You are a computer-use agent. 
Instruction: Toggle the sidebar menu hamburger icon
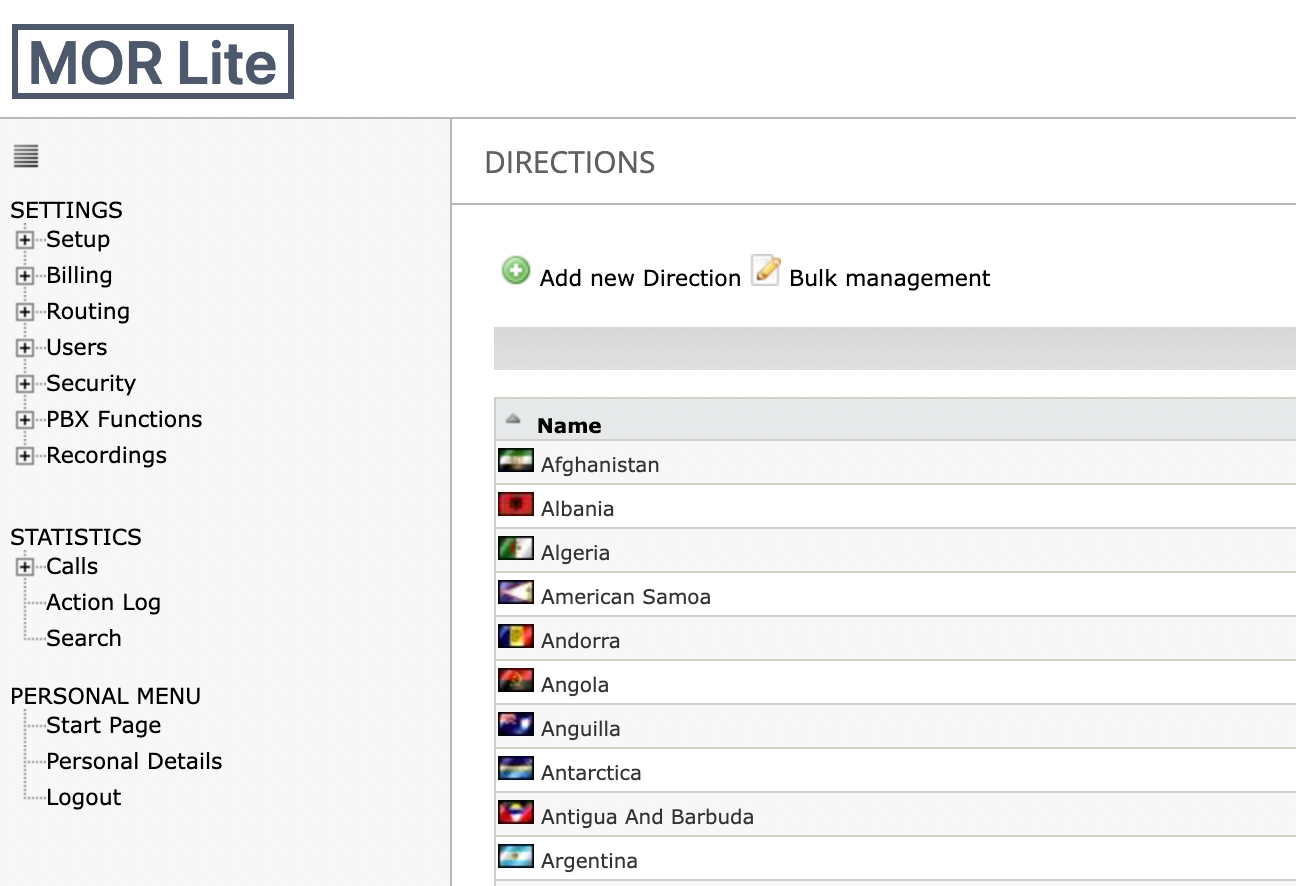26,156
